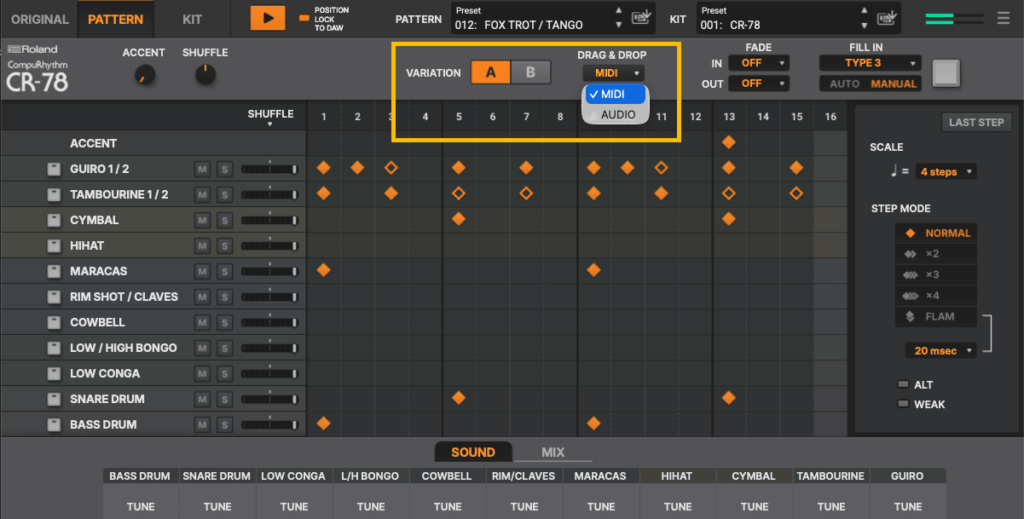Open the Fill In TYPE 3 dropdown
This screenshot has height=519, width=1024.
(870, 63)
